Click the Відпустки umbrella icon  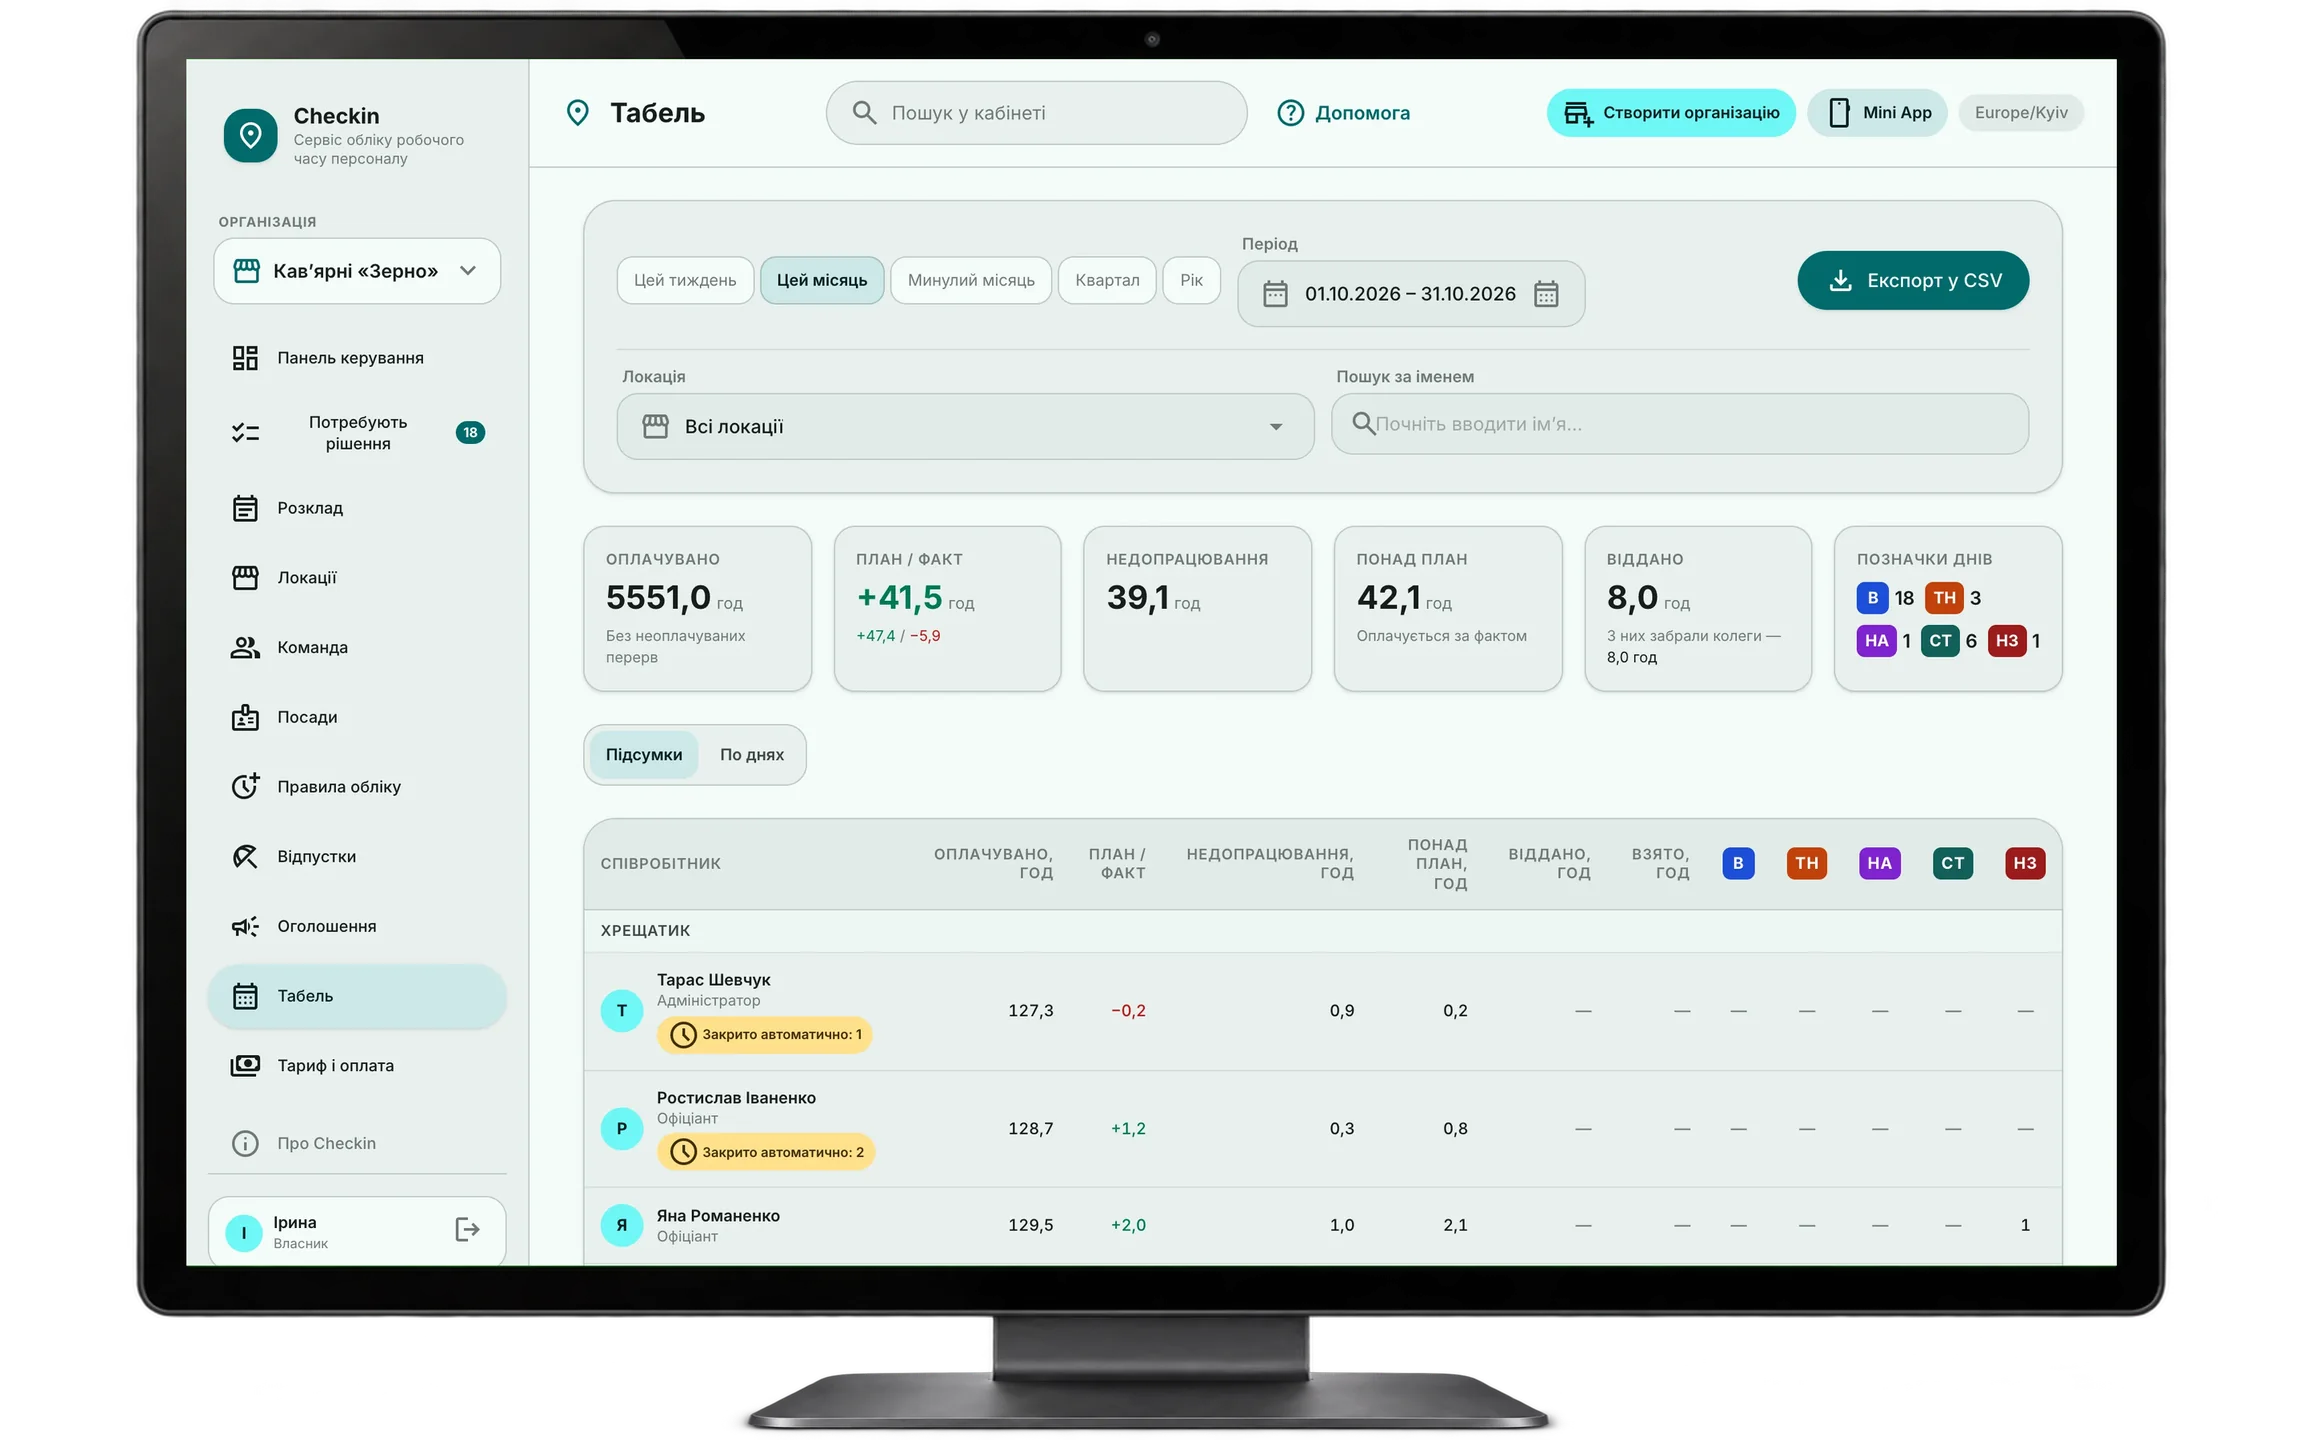click(245, 856)
